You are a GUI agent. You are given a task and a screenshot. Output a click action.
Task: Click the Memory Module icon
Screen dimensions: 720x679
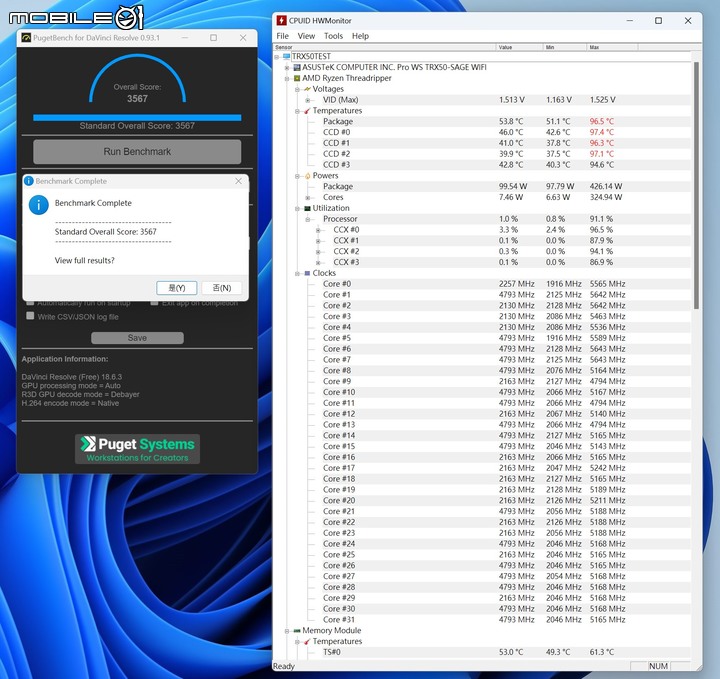coord(297,631)
